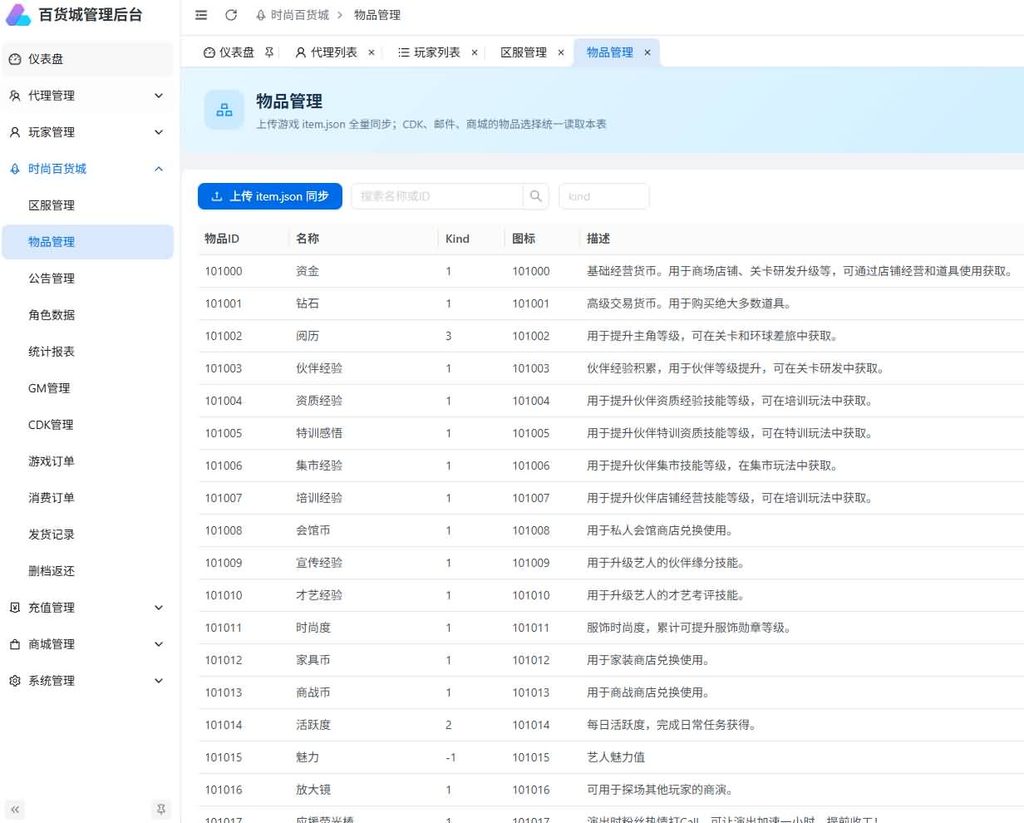The image size is (1024, 823).
Task: Click the 阅历 item name cell
Action: coord(308,336)
